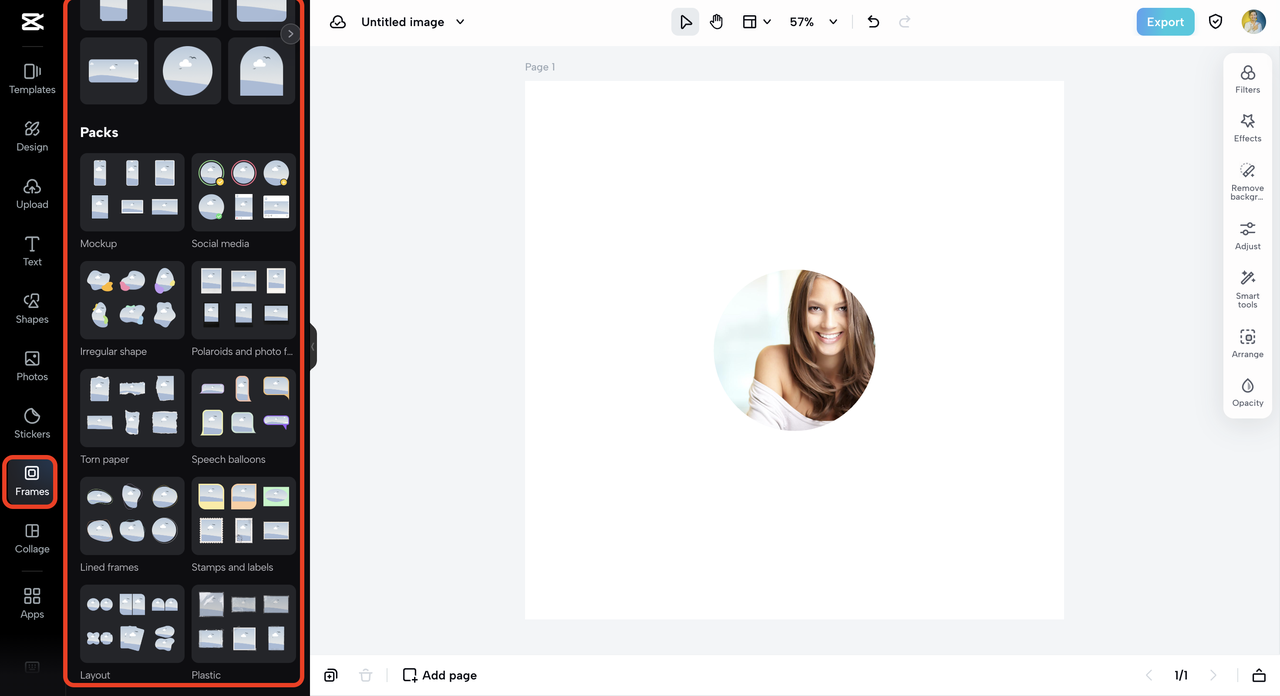This screenshot has width=1280, height=696.
Task: Select the rounded rectangle frame thumbnail
Action: coord(113,71)
